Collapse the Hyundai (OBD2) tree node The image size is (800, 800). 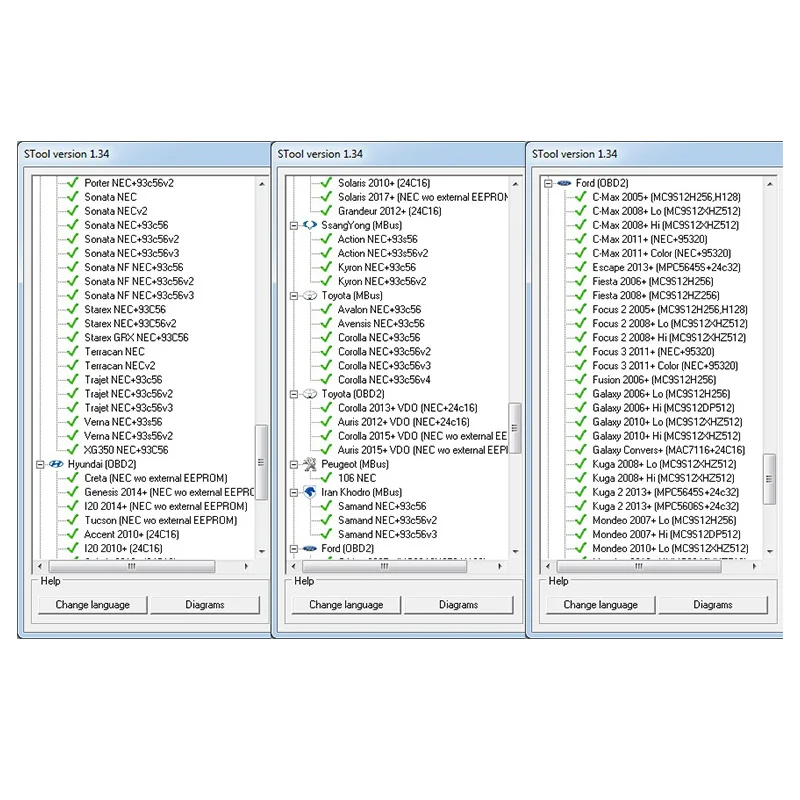point(40,464)
